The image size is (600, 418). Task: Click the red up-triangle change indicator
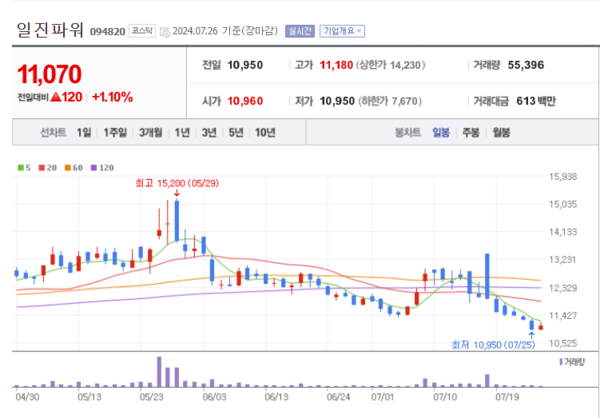click(56, 97)
